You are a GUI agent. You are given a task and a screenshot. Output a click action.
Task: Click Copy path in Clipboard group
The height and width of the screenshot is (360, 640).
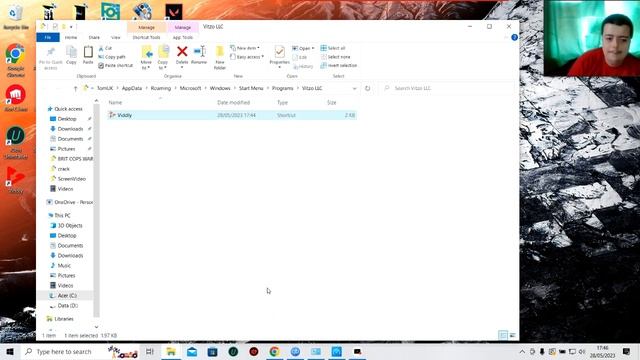(112, 57)
